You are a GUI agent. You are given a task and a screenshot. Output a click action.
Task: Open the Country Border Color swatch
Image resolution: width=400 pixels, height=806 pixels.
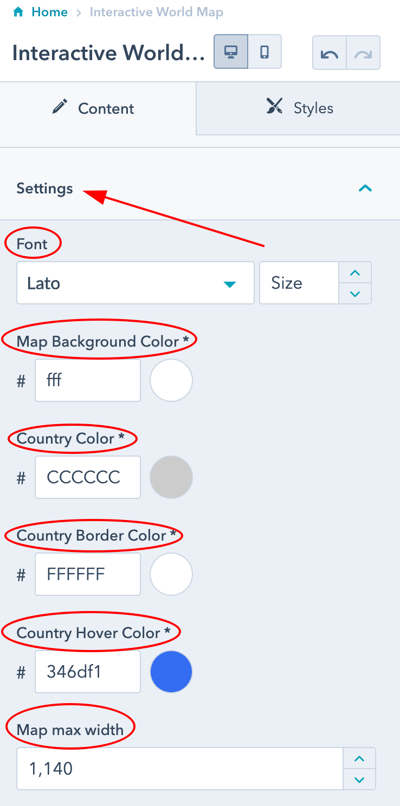(171, 574)
